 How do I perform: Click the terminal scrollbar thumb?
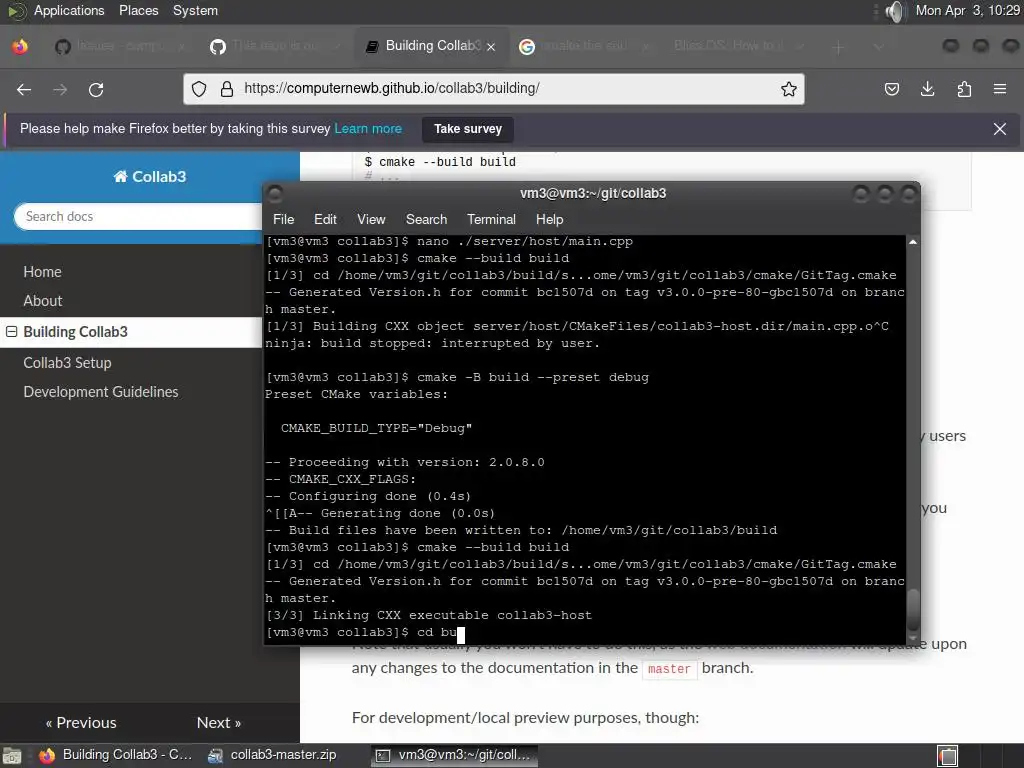pos(913,609)
